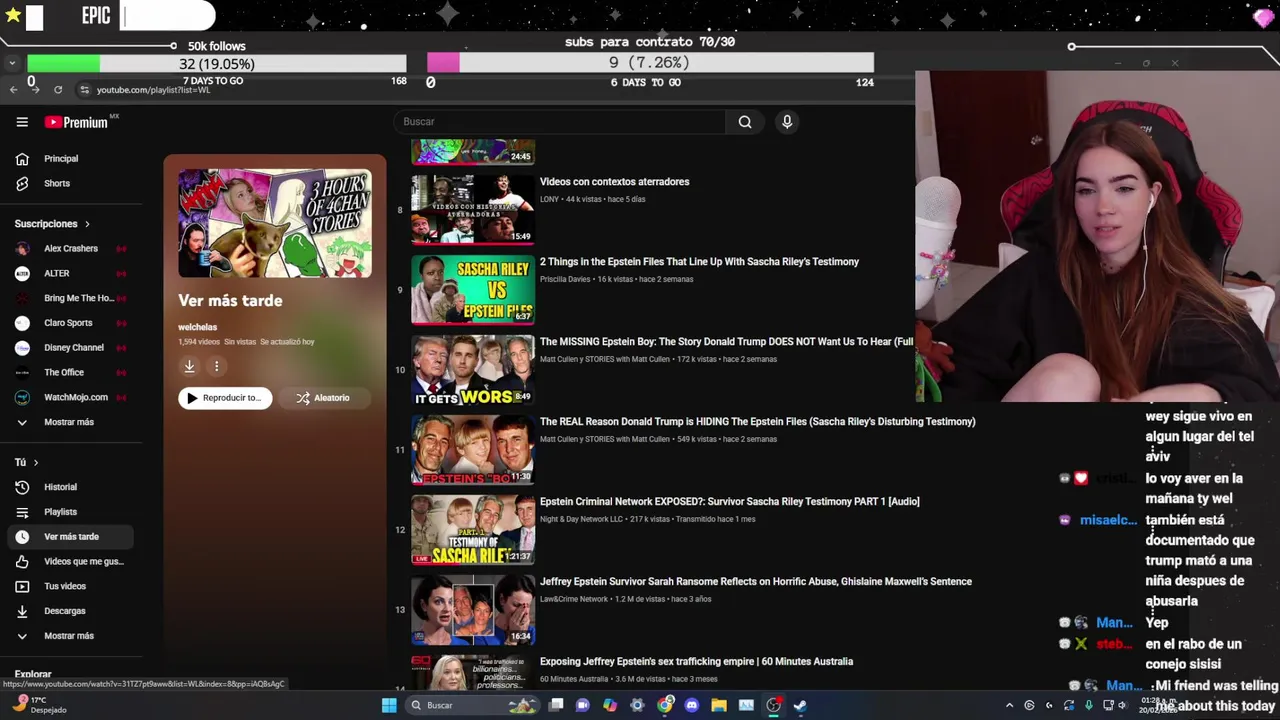Go to YouTube Premium home logo
Screen dimensions: 1280x720
click(x=76, y=122)
